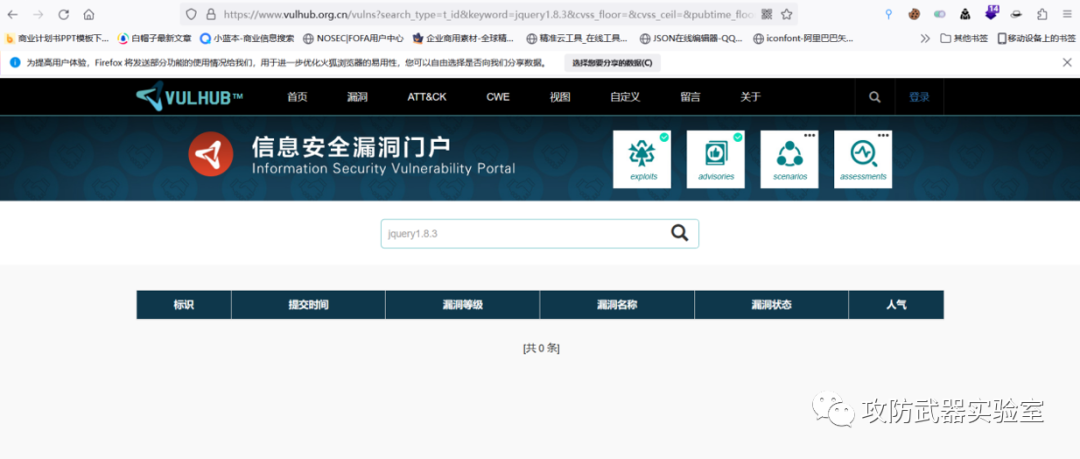Click the 人气 column header

896,305
